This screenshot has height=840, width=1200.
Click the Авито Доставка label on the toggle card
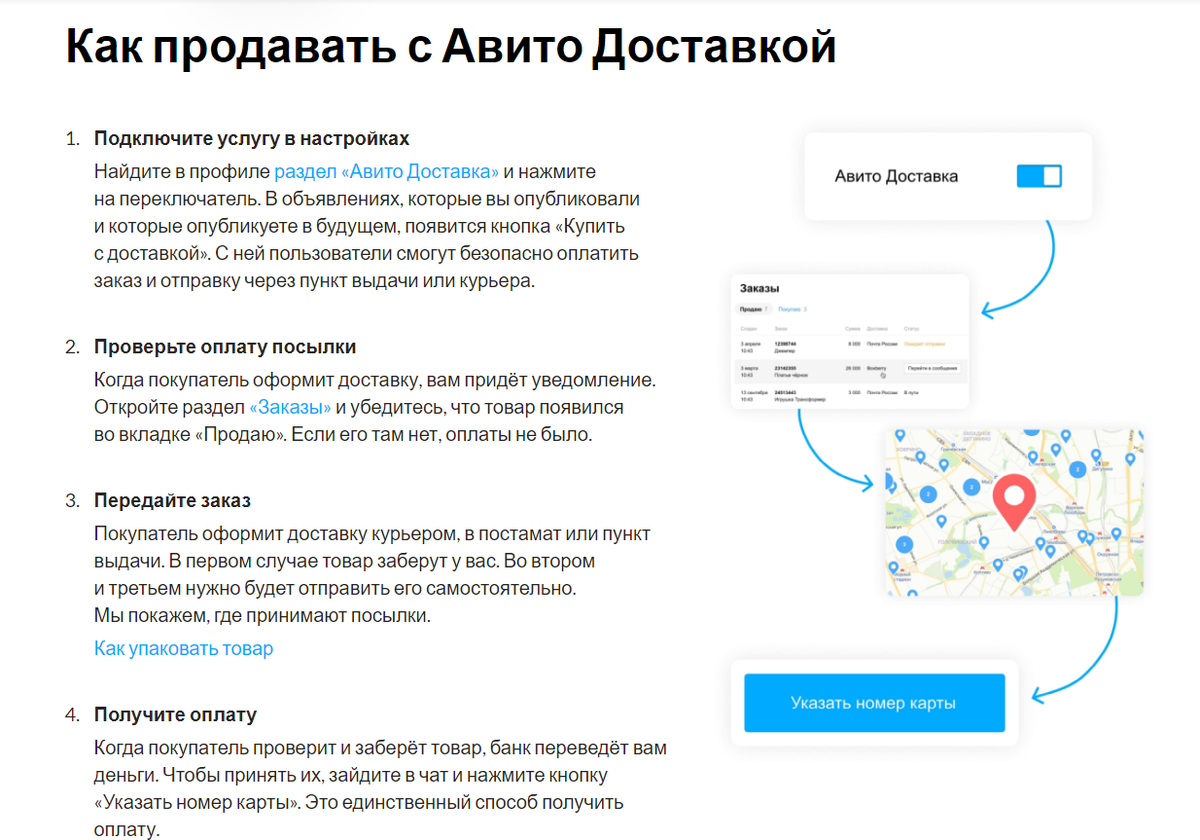coord(896,177)
